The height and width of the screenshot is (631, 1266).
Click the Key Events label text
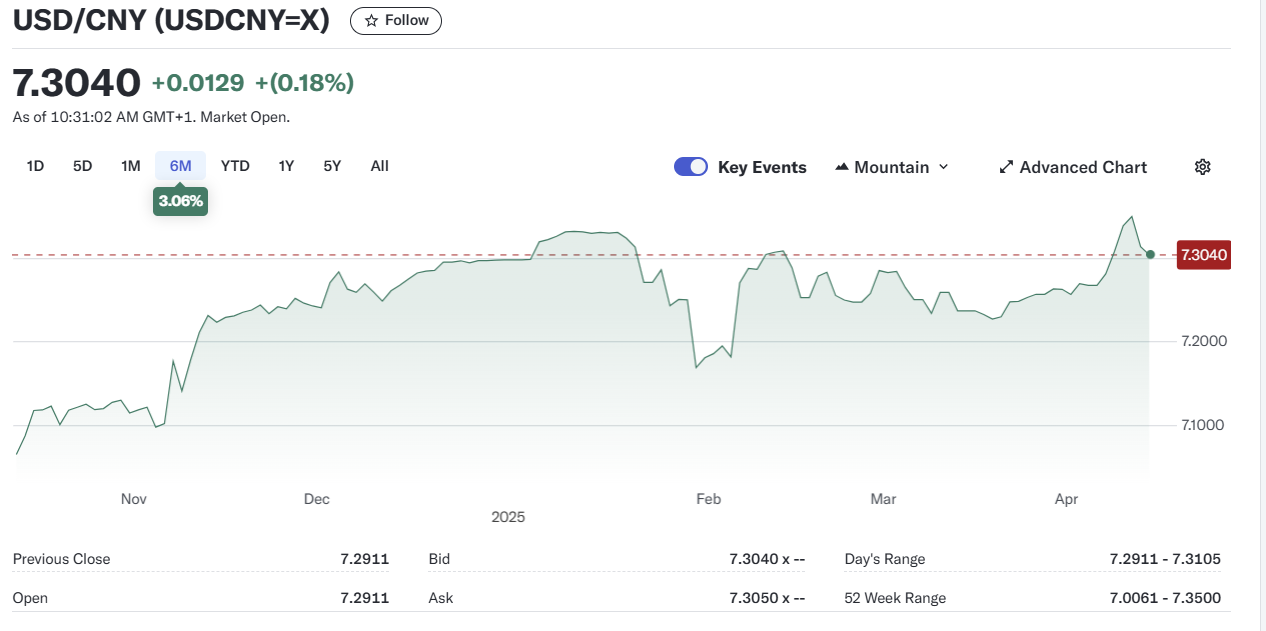click(762, 167)
